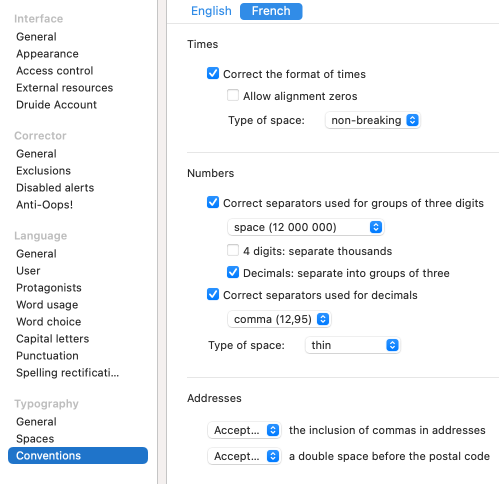Toggle Correct separators for groups of three digits
The height and width of the screenshot is (484, 499).
(x=213, y=202)
